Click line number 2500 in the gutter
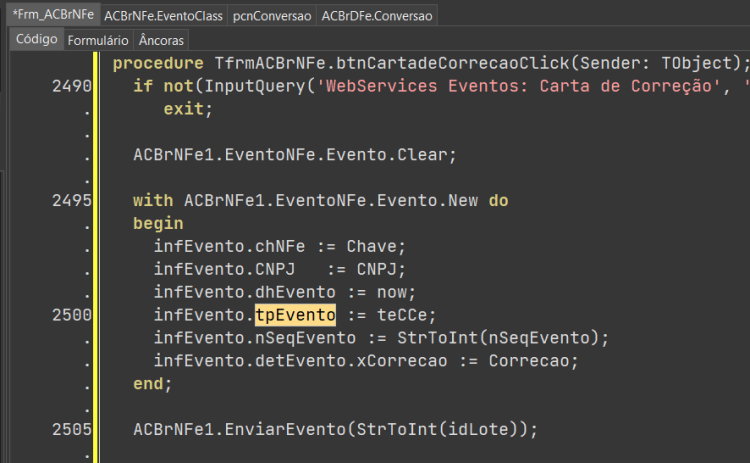This screenshot has width=750, height=463. (x=72, y=315)
